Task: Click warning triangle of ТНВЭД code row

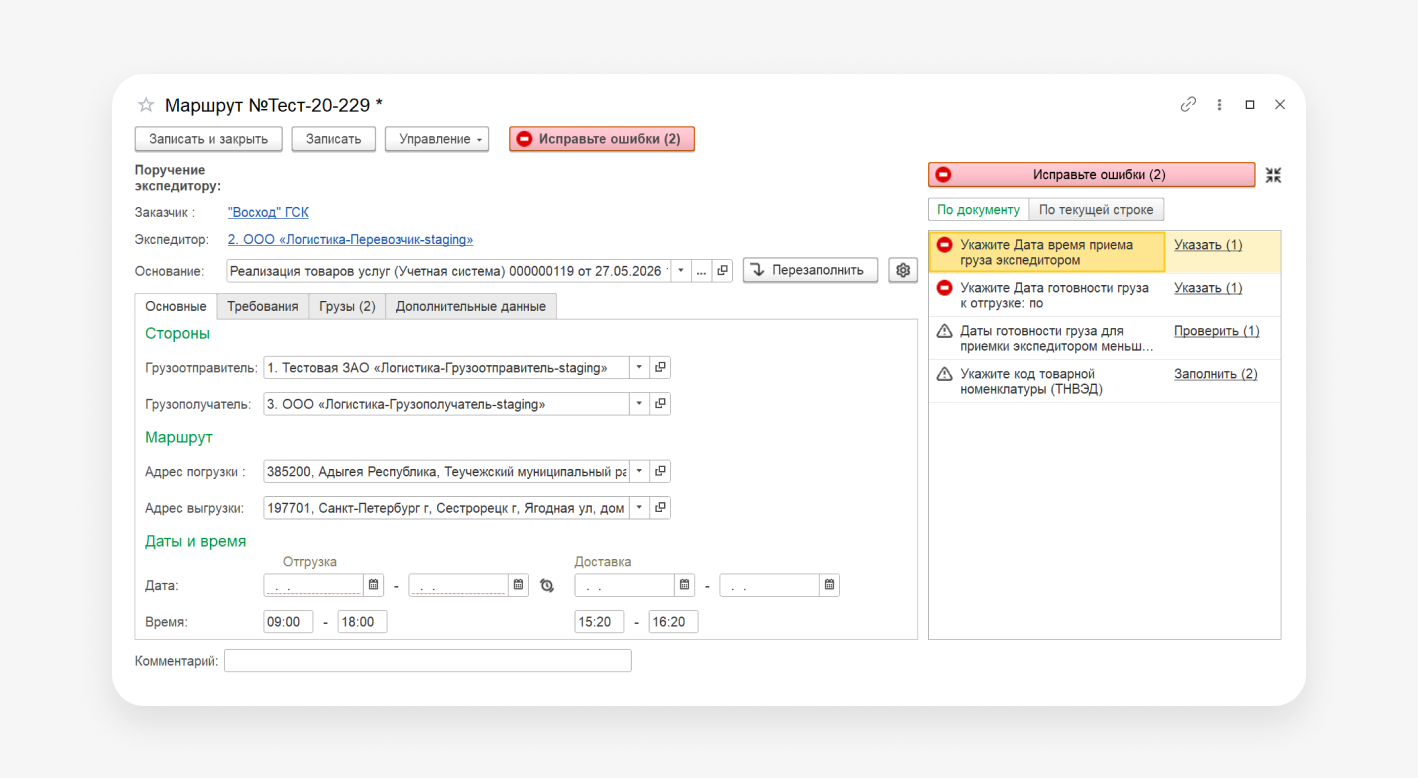Action: [944, 374]
